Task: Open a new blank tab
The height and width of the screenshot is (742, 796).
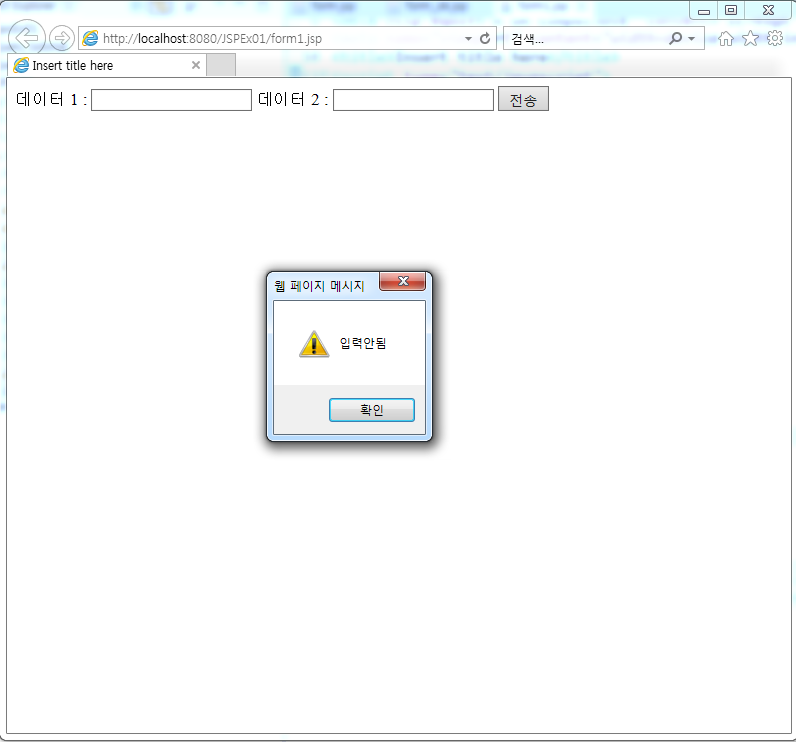Action: (x=221, y=65)
